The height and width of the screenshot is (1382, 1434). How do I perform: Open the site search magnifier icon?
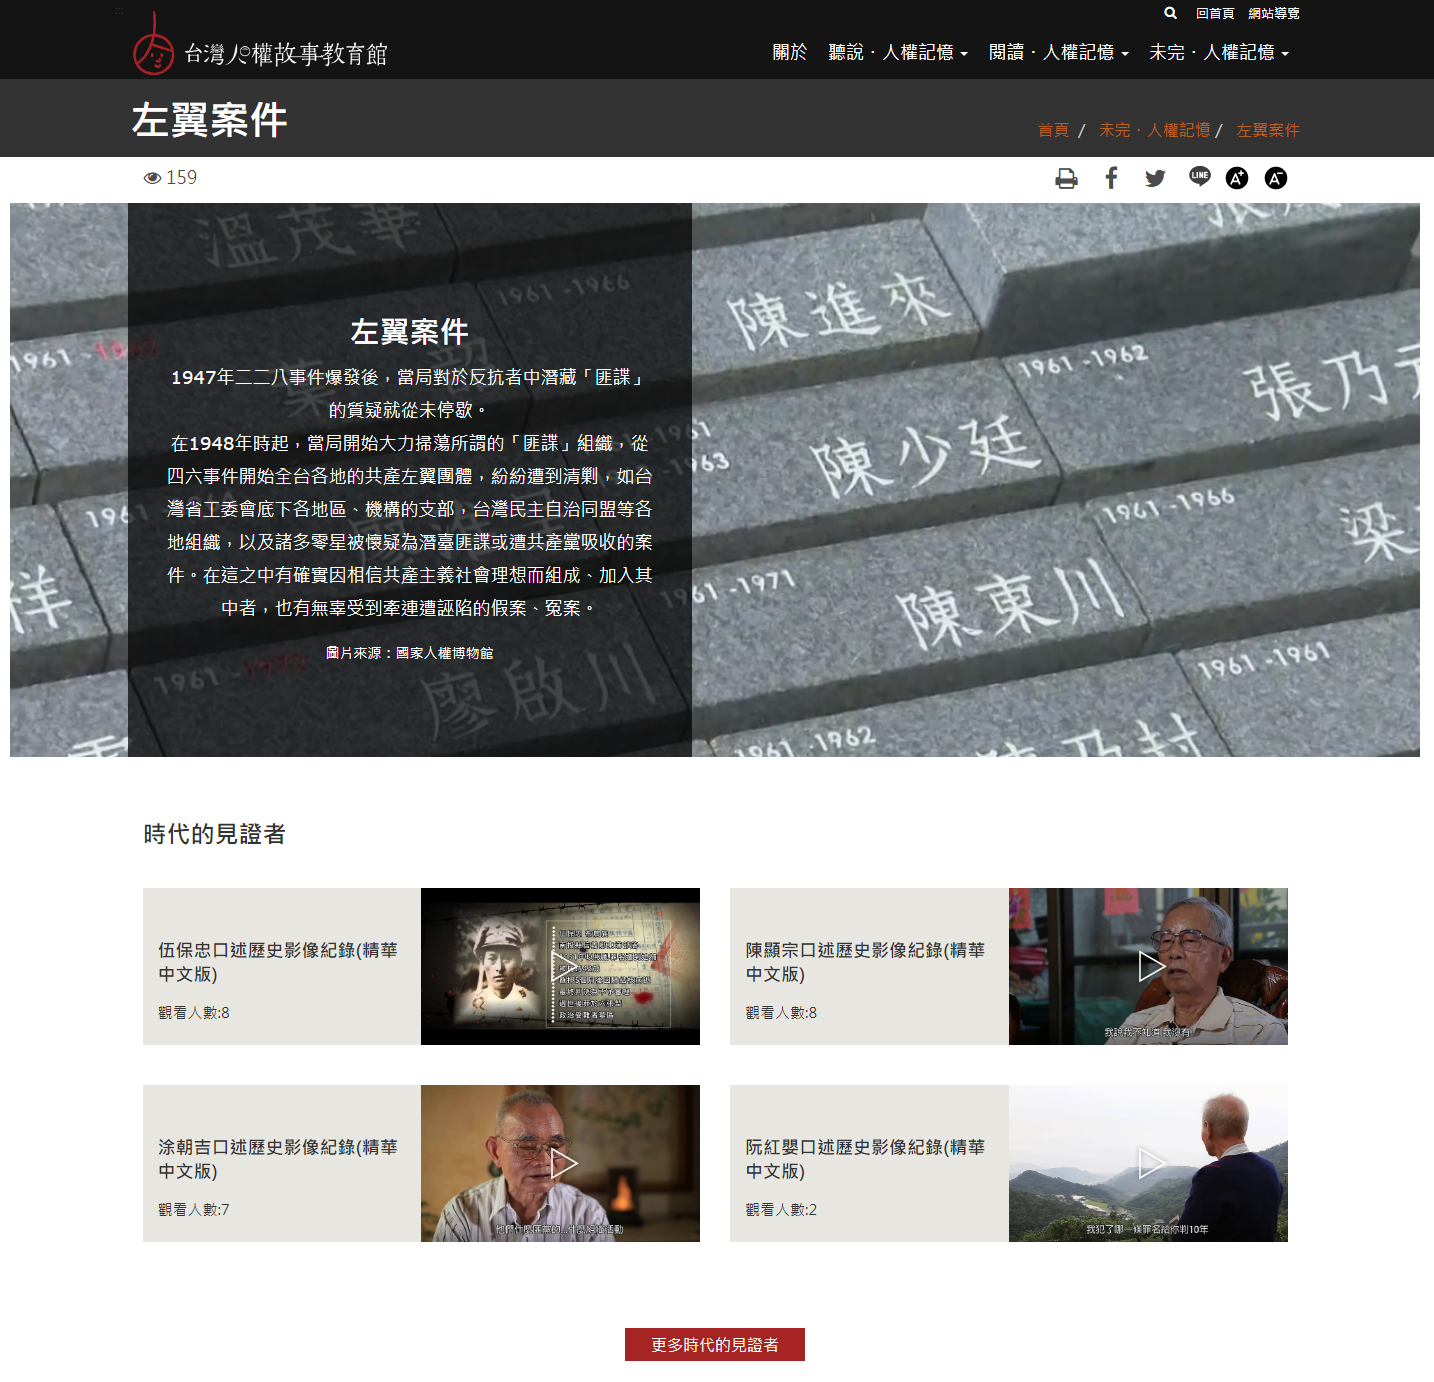tap(1170, 13)
